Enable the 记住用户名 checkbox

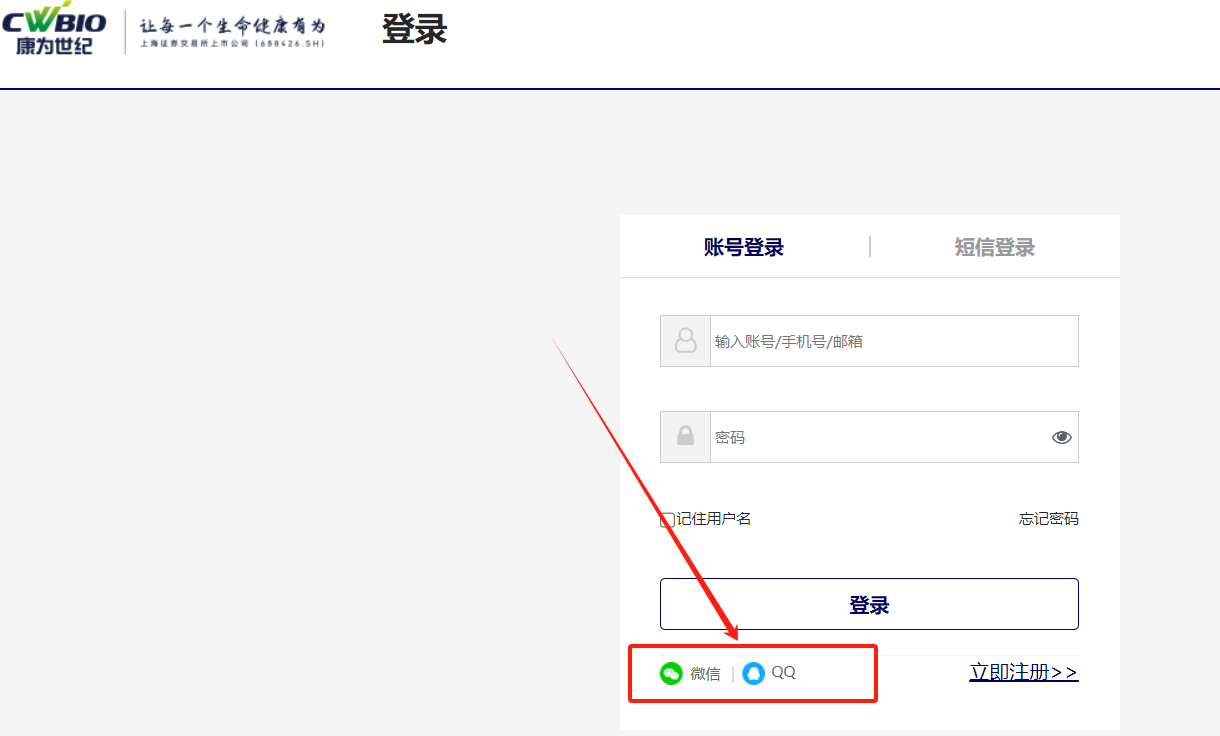tap(667, 520)
